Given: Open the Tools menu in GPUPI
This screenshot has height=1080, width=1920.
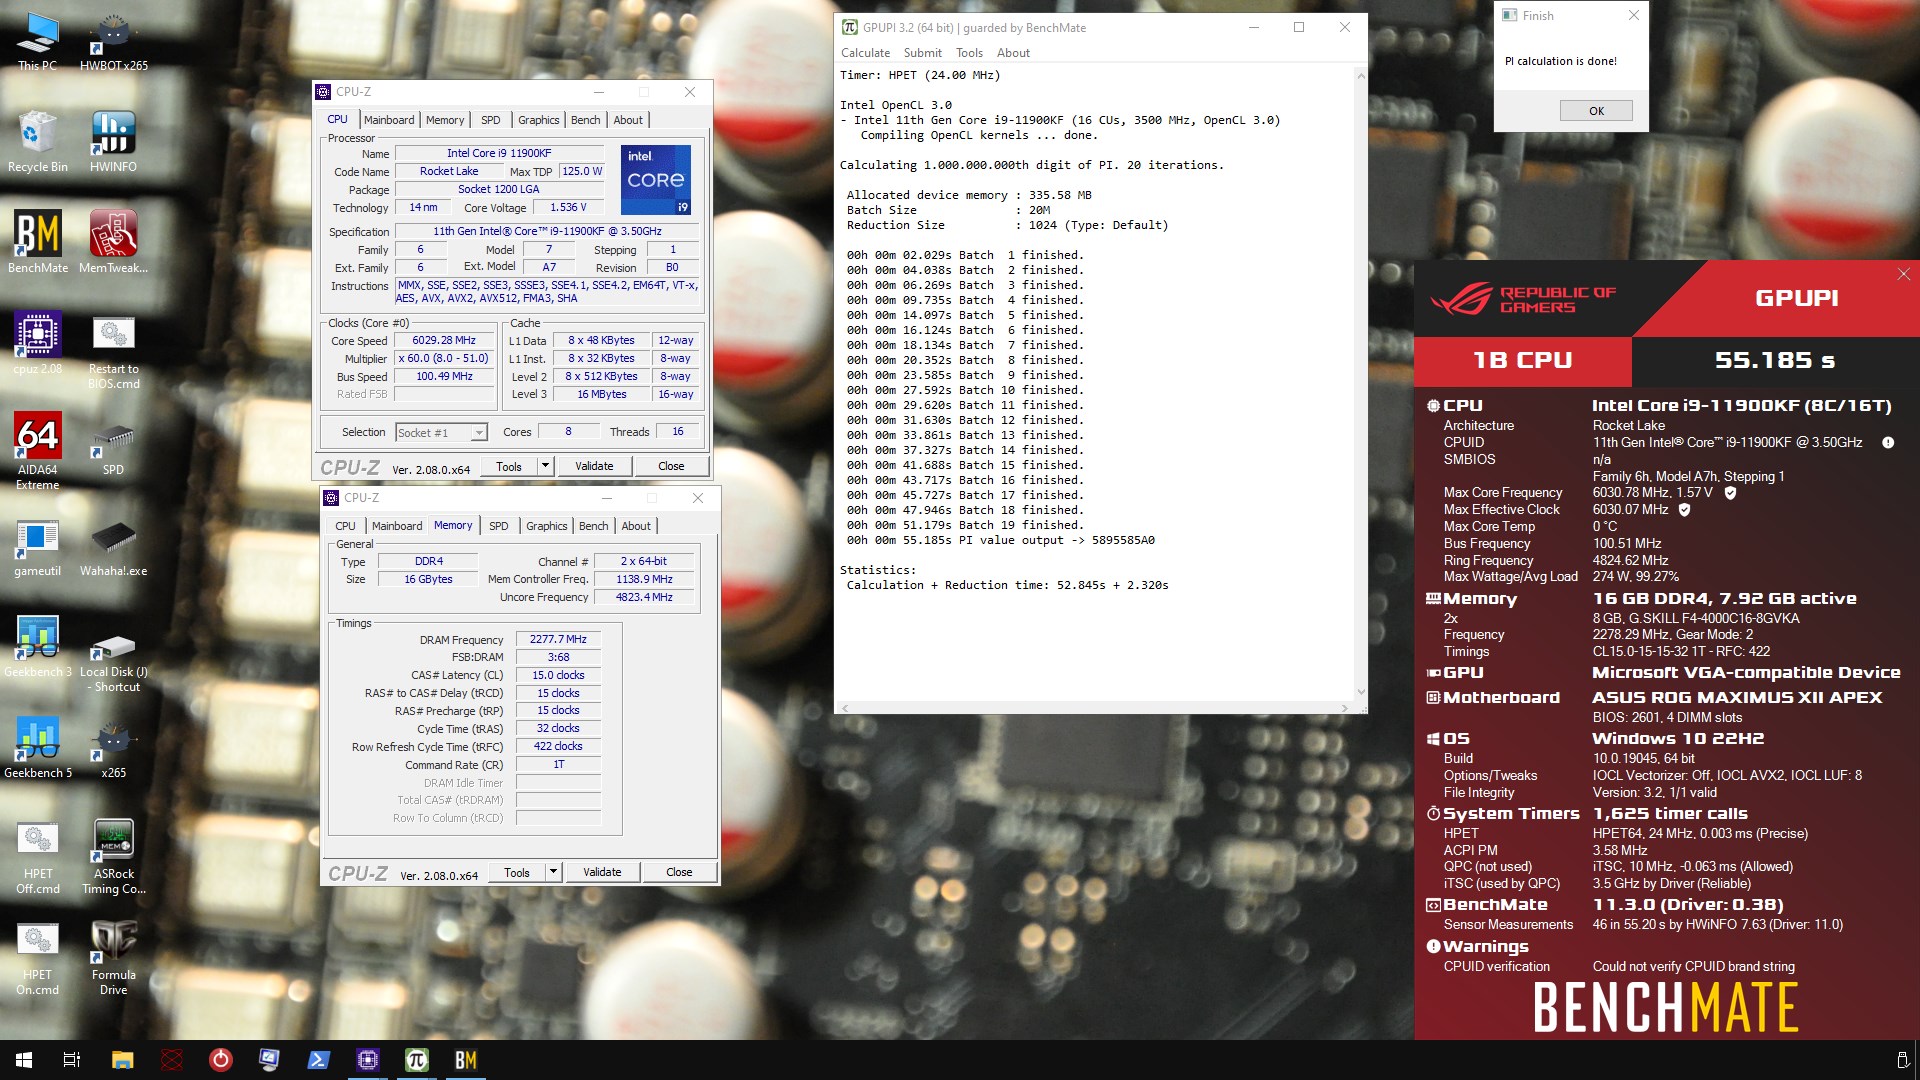Looking at the screenshot, I should click(x=969, y=53).
